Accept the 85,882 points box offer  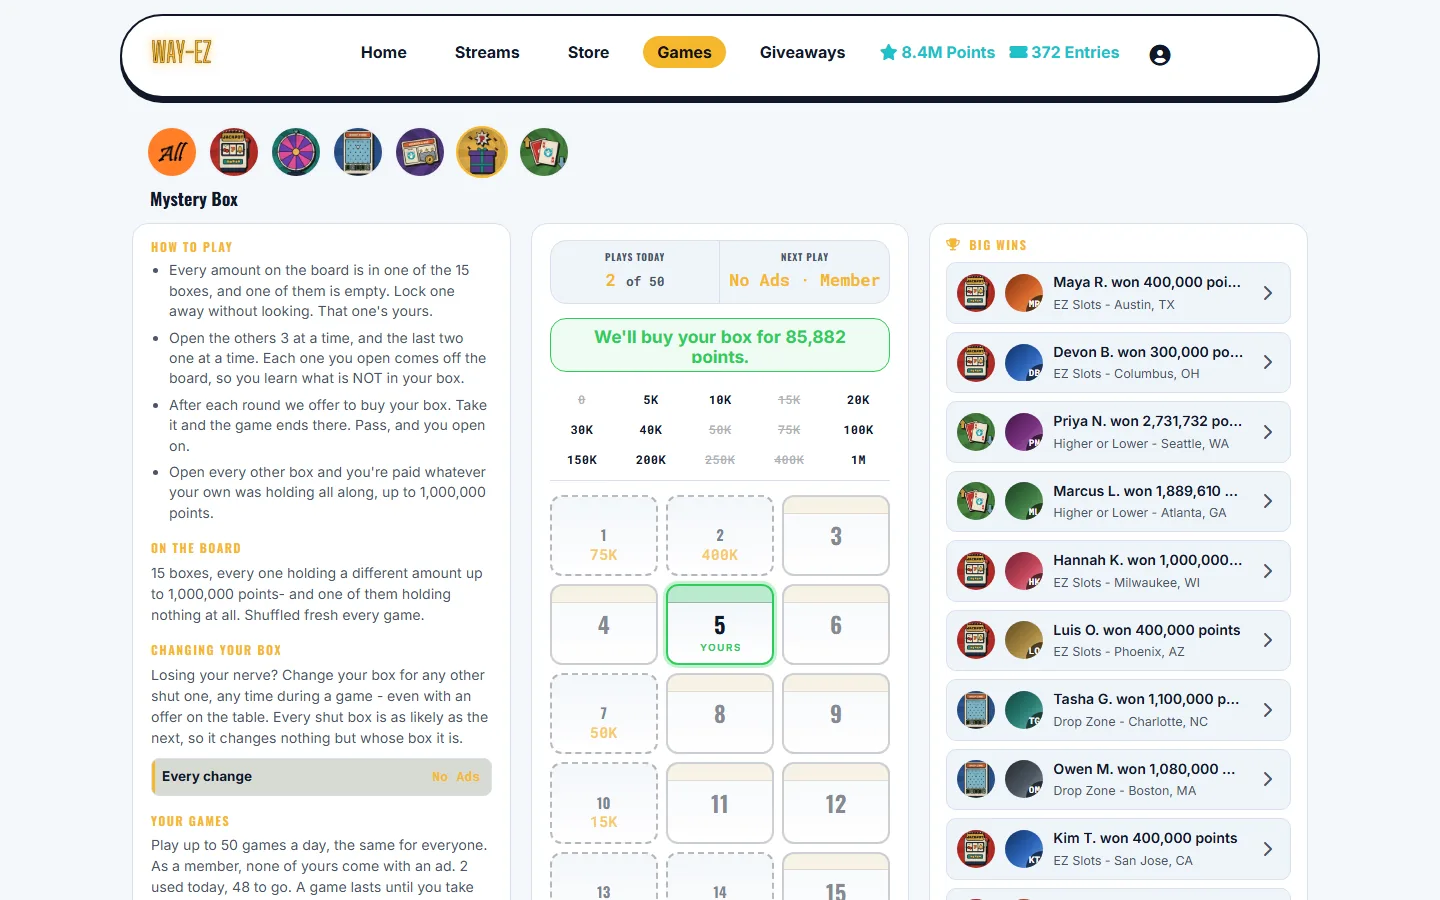720,345
